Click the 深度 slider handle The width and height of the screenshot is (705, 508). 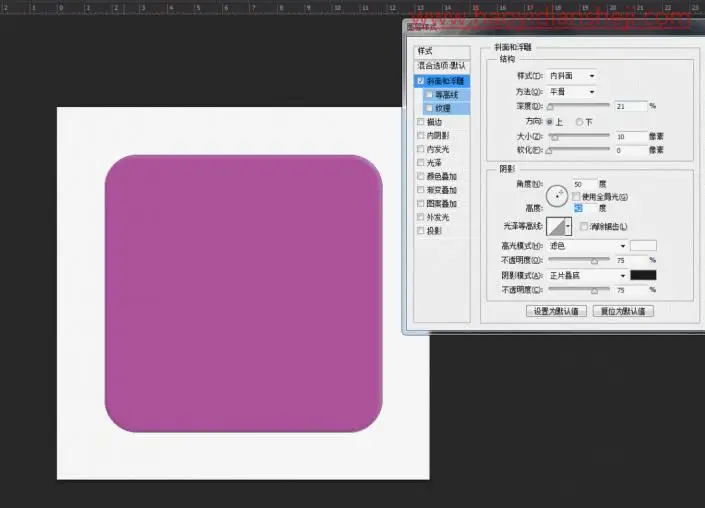pos(550,107)
